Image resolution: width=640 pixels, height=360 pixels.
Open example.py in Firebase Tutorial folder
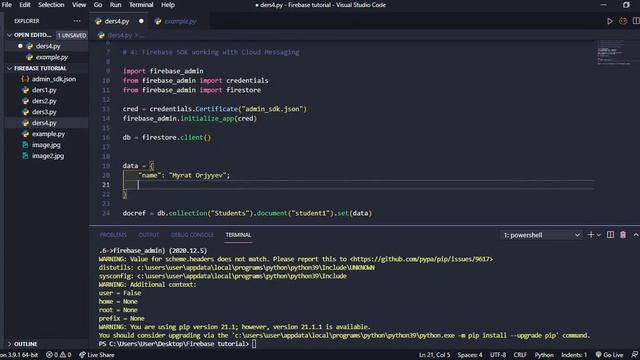tap(47, 134)
